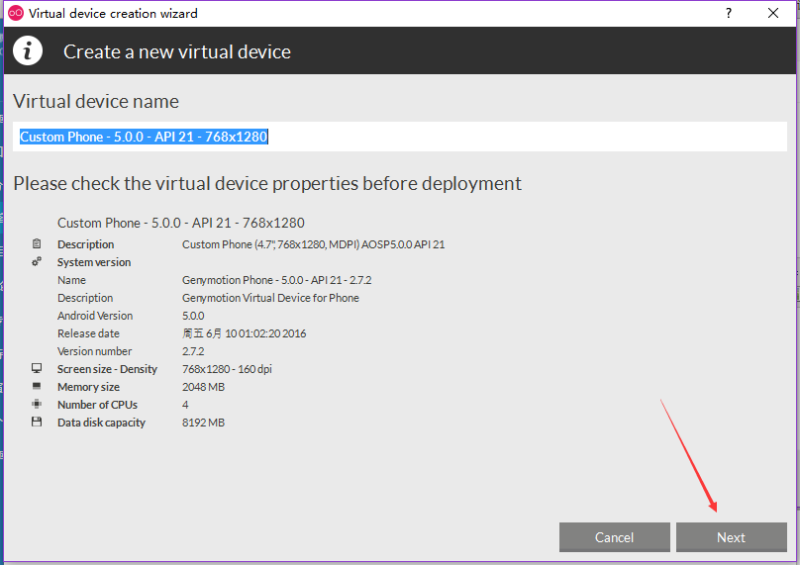The height and width of the screenshot is (565, 800).
Task: Click the 'Memory size' label
Action: (x=88, y=387)
